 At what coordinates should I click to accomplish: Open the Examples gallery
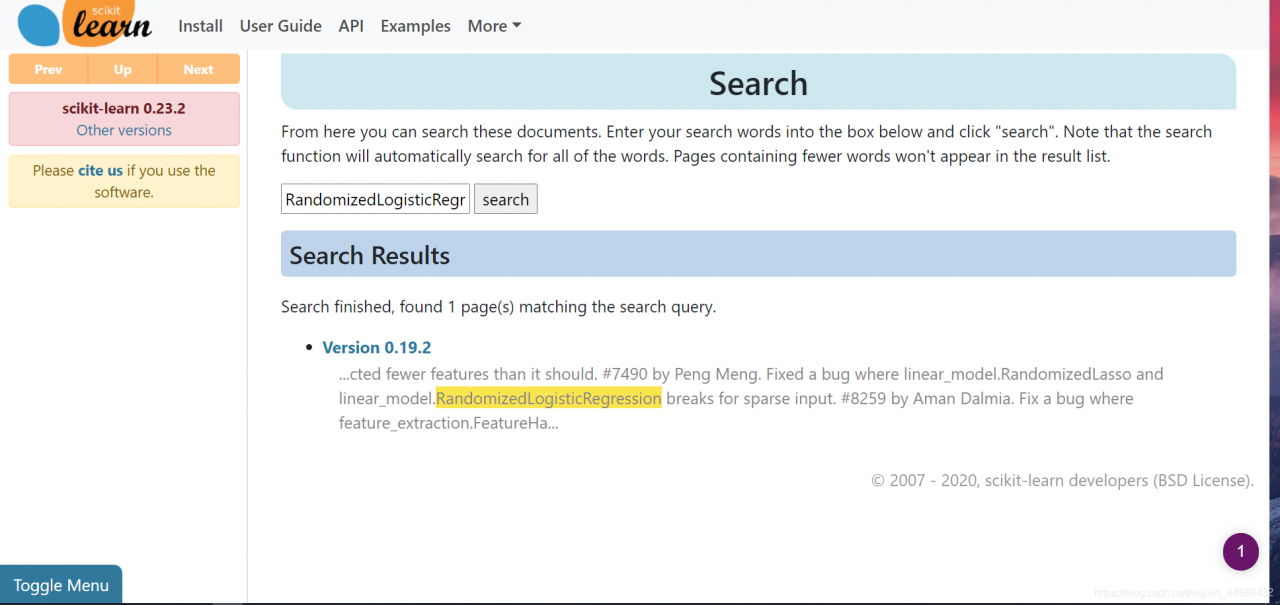pos(415,26)
